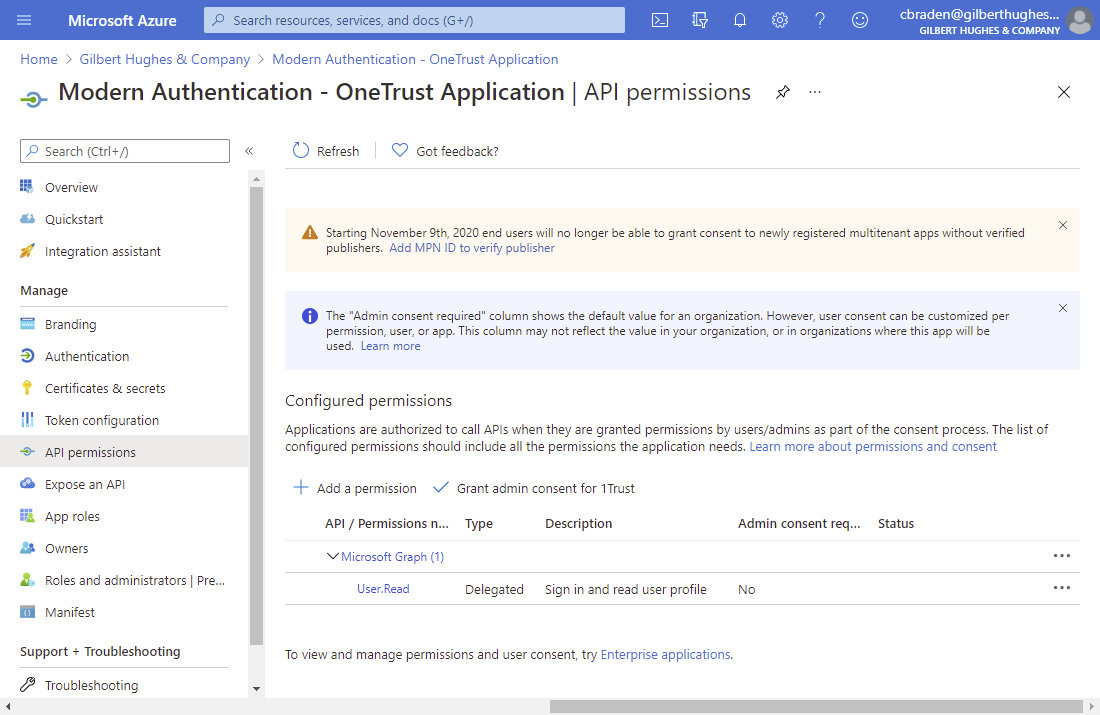Viewport: 1100px width, 715px height.
Task: Click the Microsoft Azure logo text
Action: click(x=122, y=20)
